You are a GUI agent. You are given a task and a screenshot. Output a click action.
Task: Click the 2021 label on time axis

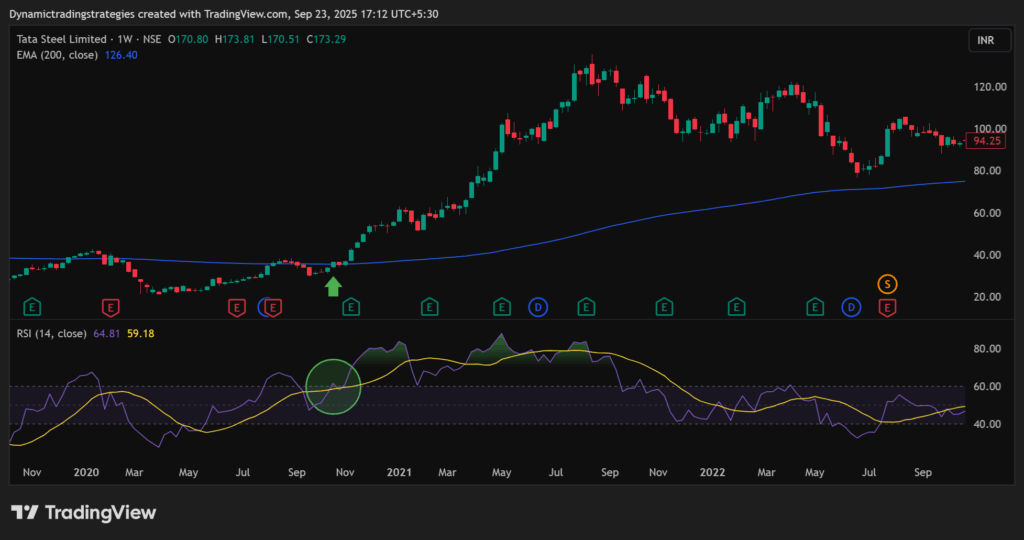coord(399,470)
